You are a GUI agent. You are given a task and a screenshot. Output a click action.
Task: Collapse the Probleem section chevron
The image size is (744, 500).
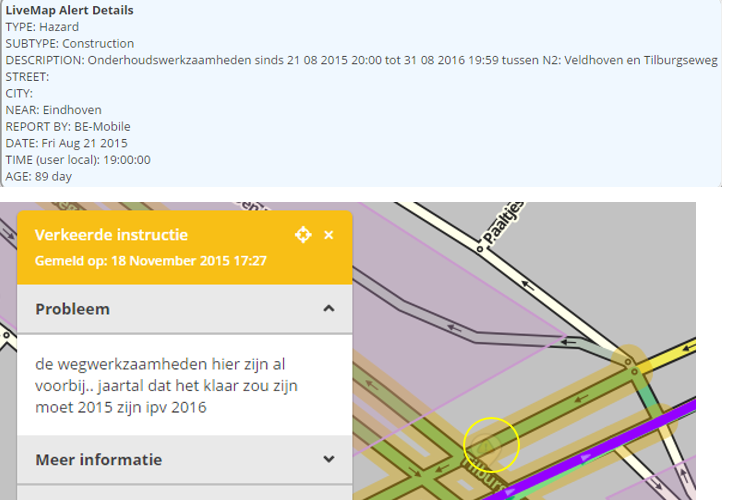pyautogui.click(x=328, y=309)
